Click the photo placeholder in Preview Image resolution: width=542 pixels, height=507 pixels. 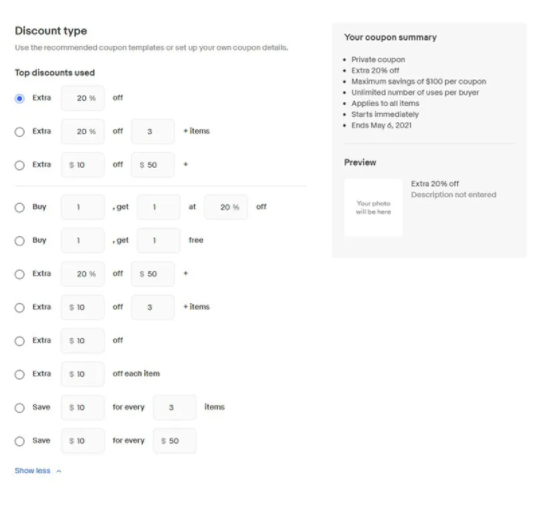point(373,207)
